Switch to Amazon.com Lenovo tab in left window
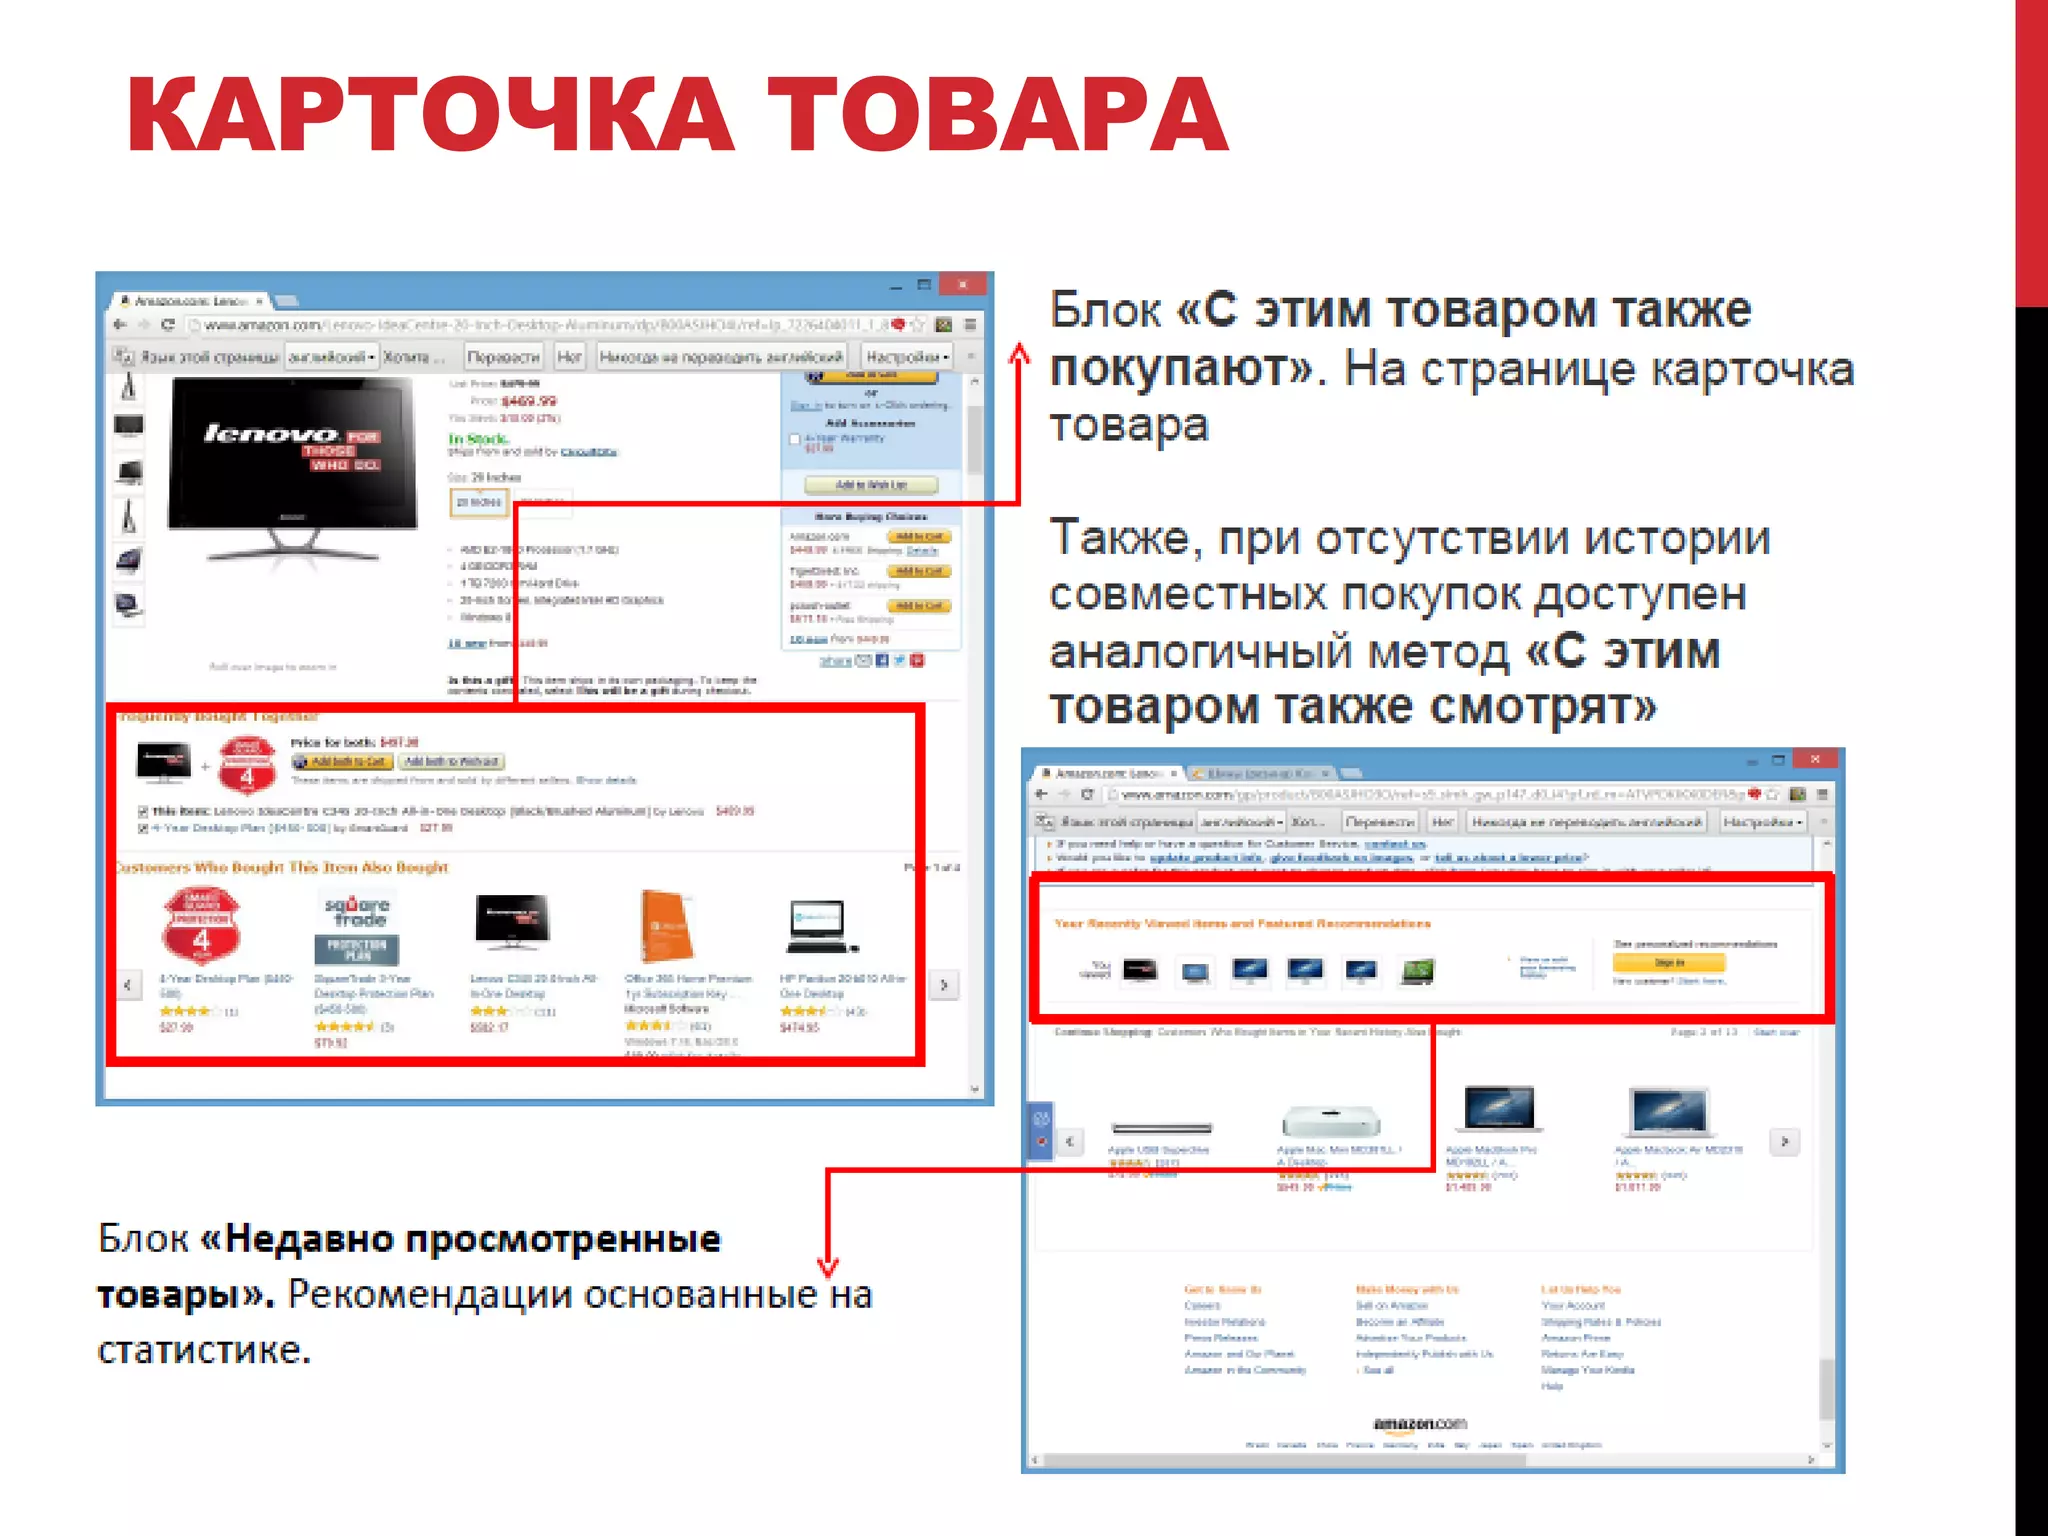Image resolution: width=2048 pixels, height=1536 pixels. pos(190,300)
